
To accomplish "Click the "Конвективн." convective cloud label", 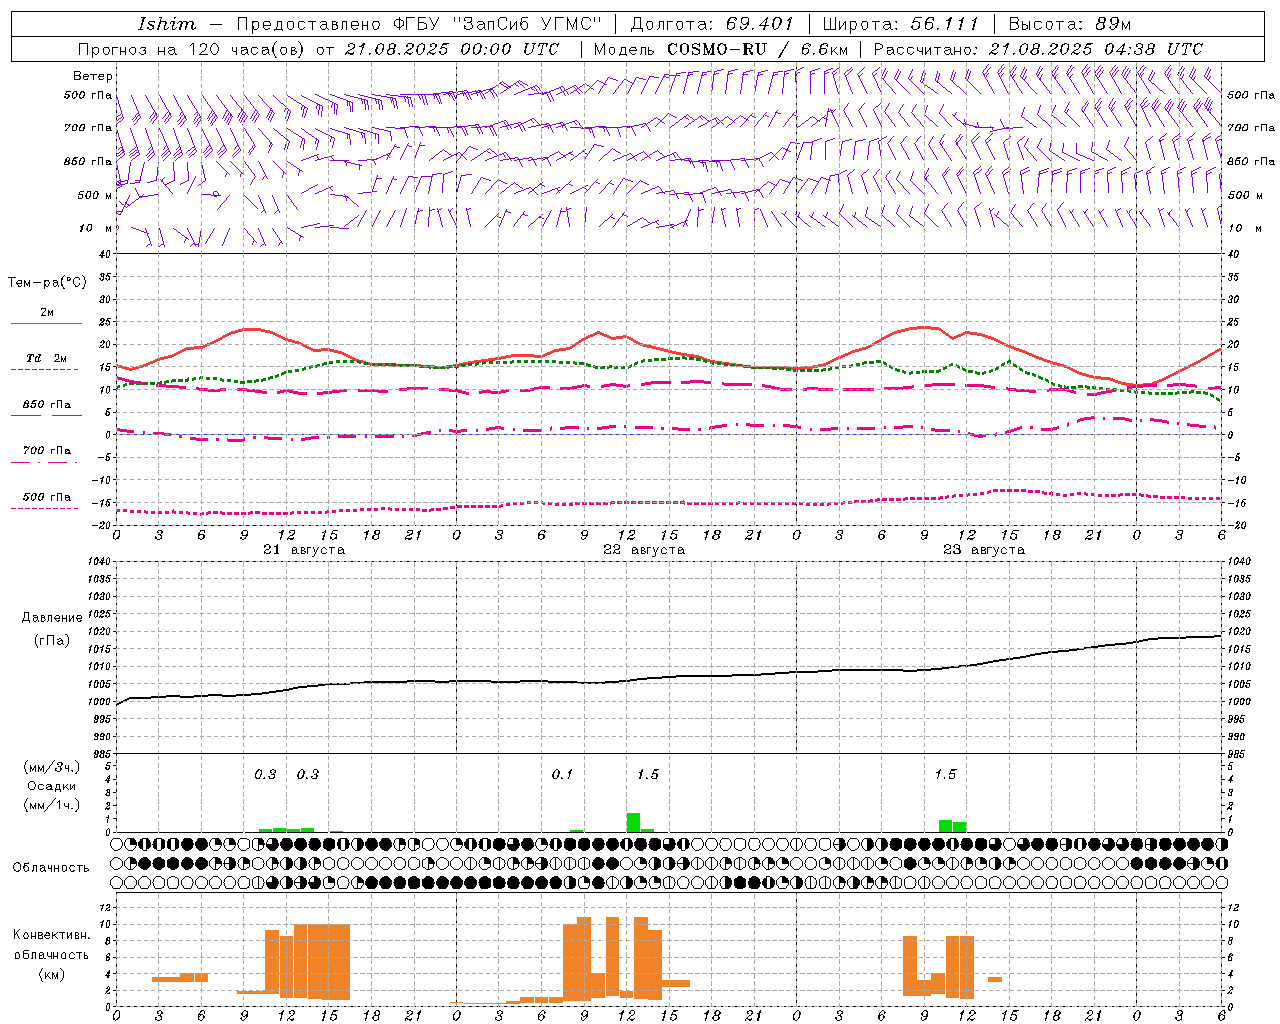I will pos(52,935).
